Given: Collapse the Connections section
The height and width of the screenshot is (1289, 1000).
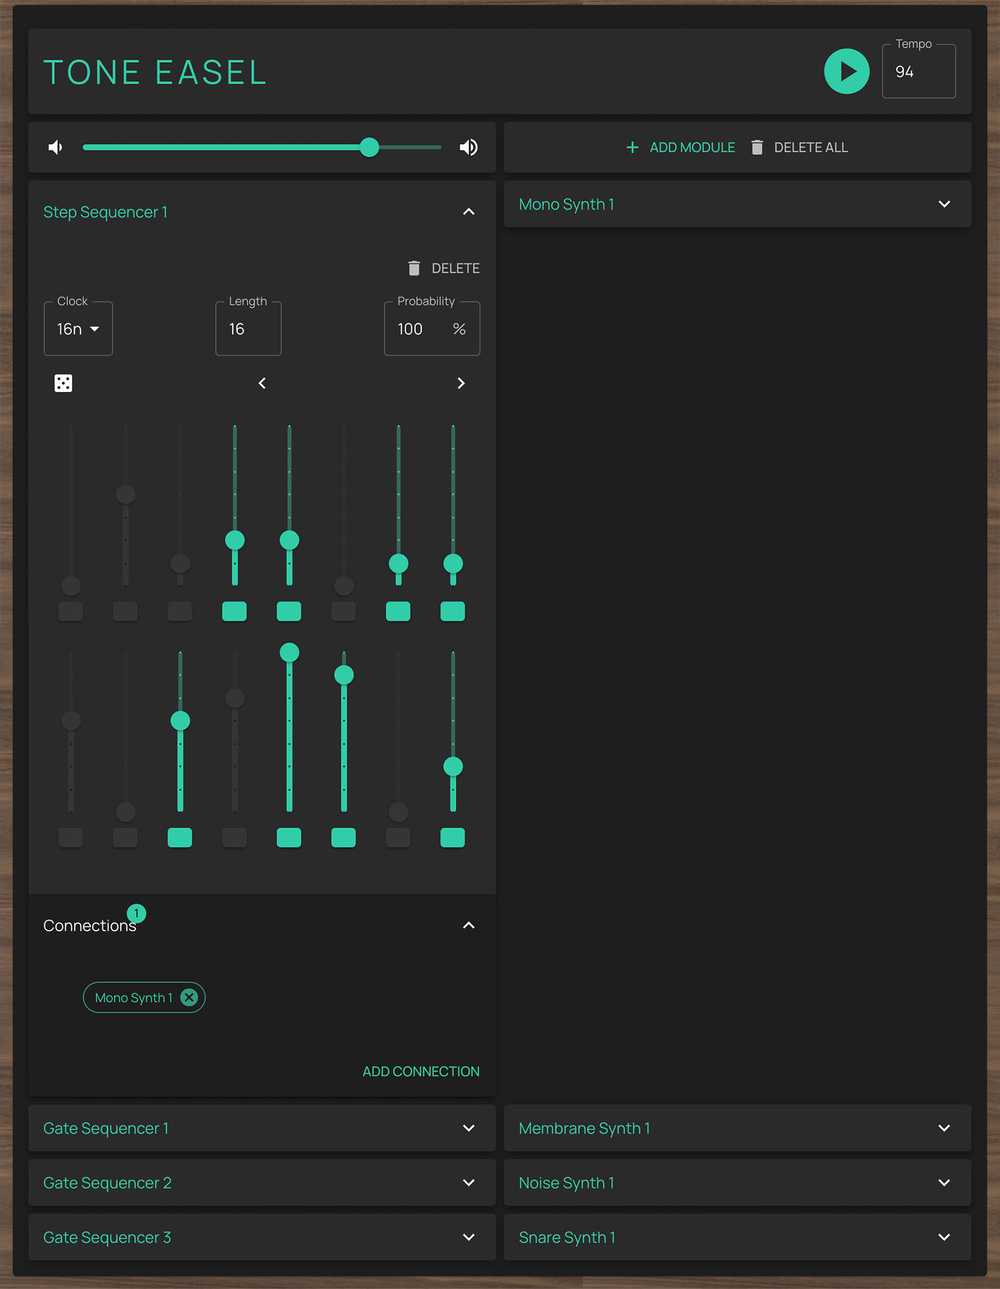Looking at the screenshot, I should 468,925.
